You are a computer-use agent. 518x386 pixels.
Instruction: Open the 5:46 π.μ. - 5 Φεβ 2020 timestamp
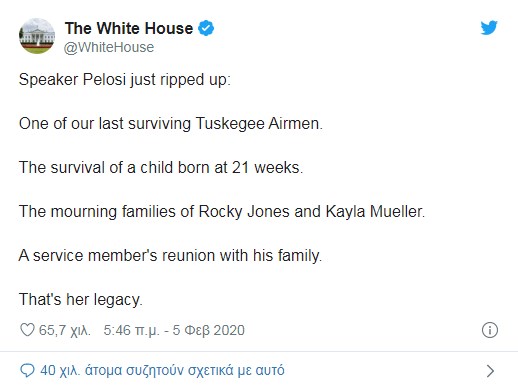pos(174,330)
